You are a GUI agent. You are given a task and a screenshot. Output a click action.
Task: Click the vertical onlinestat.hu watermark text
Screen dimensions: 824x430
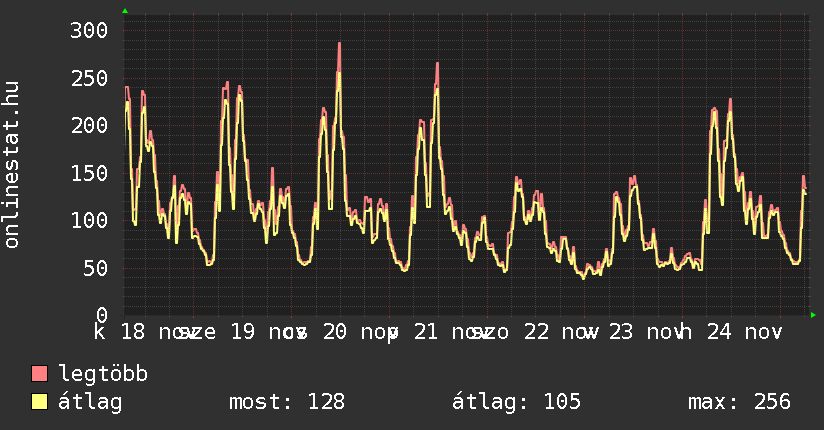(x=12, y=165)
